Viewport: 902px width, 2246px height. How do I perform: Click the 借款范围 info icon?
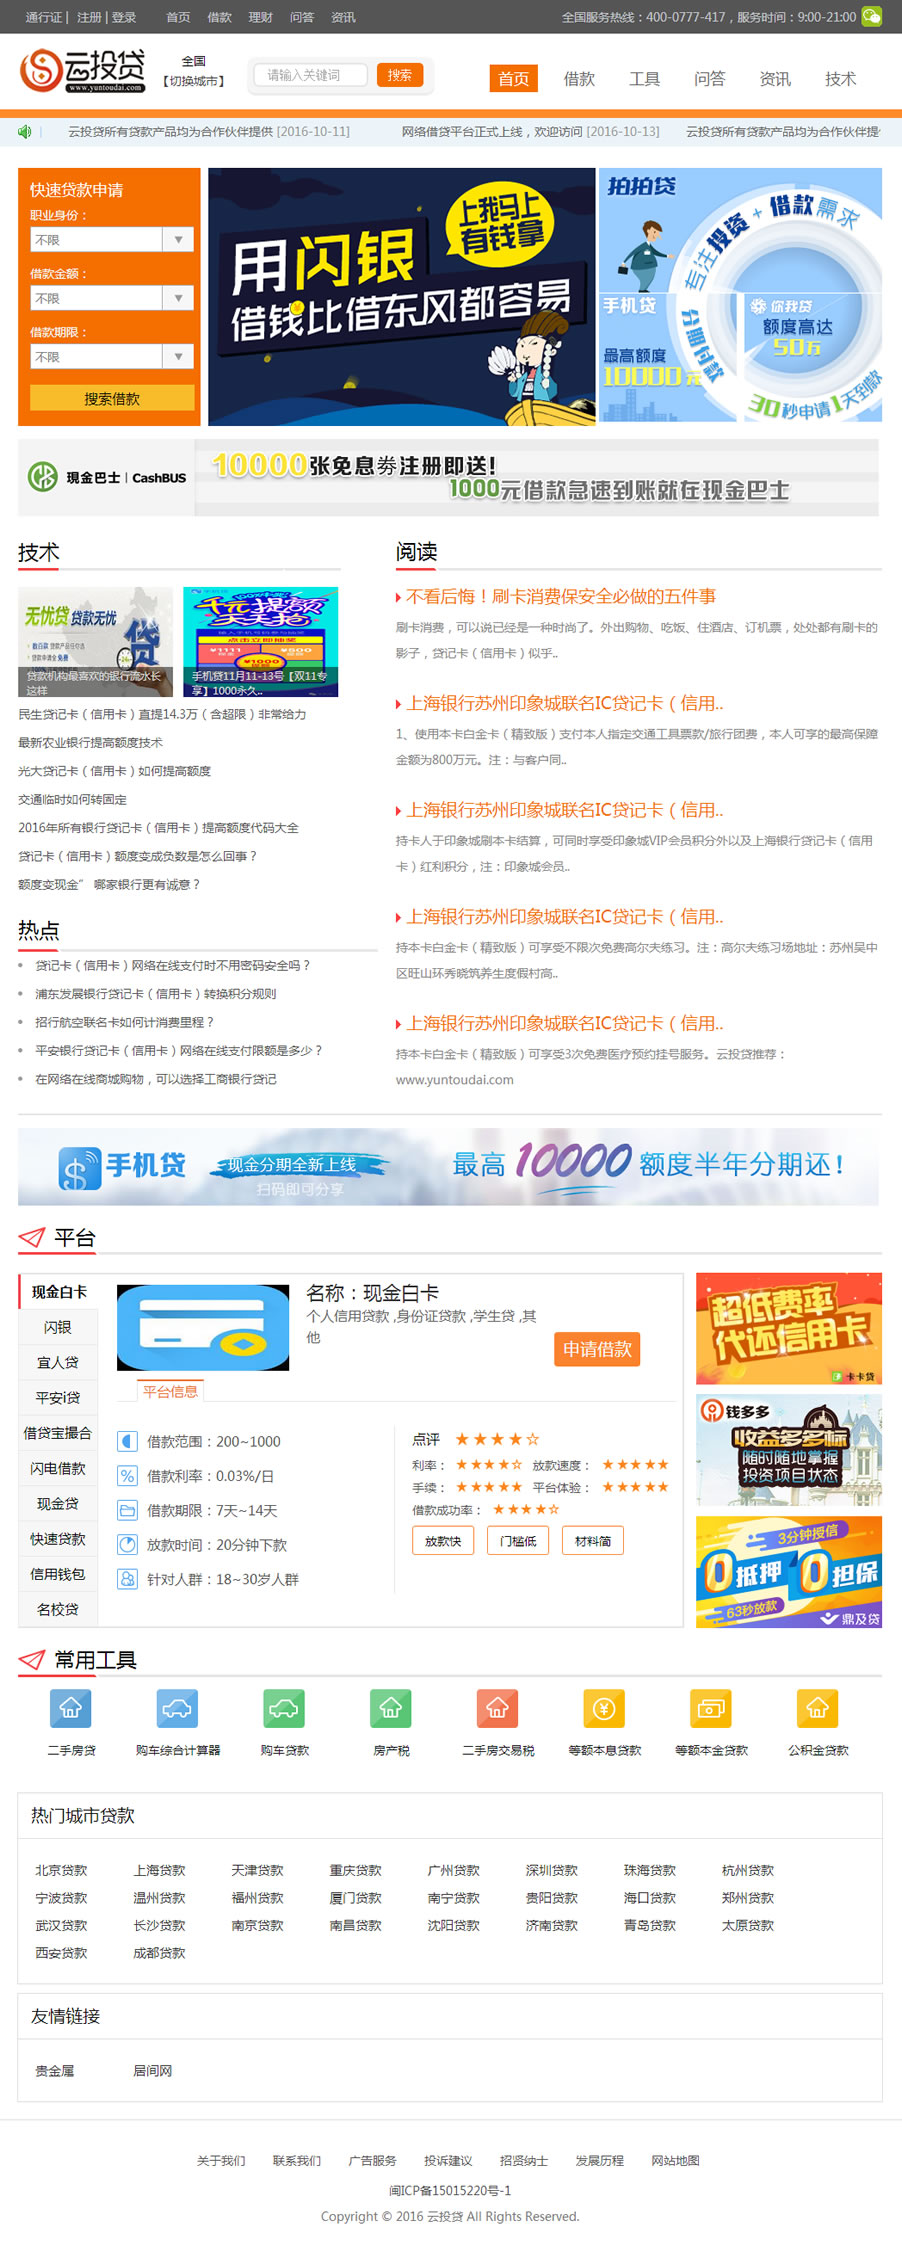127,1441
